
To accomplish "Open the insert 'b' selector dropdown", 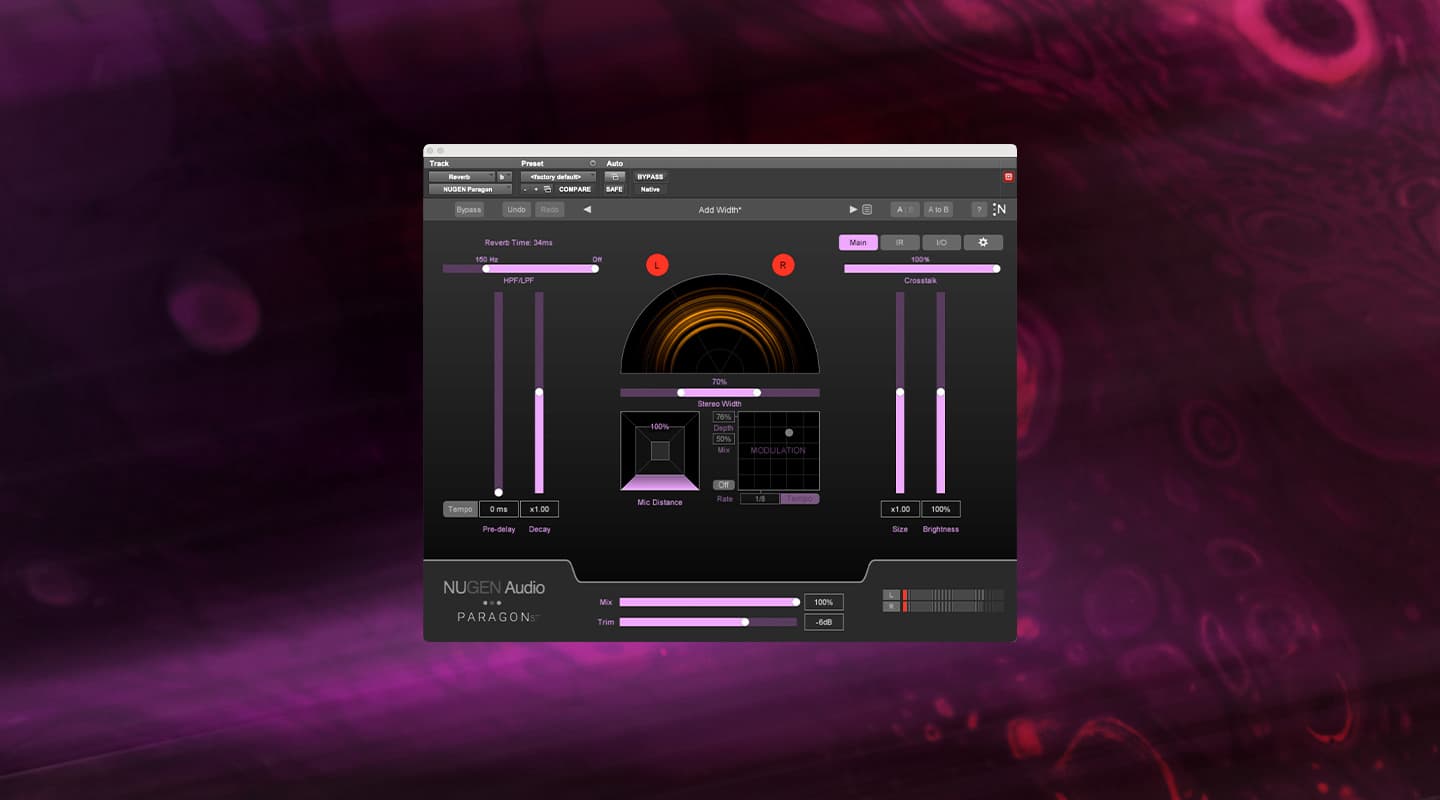I will tap(505, 177).
